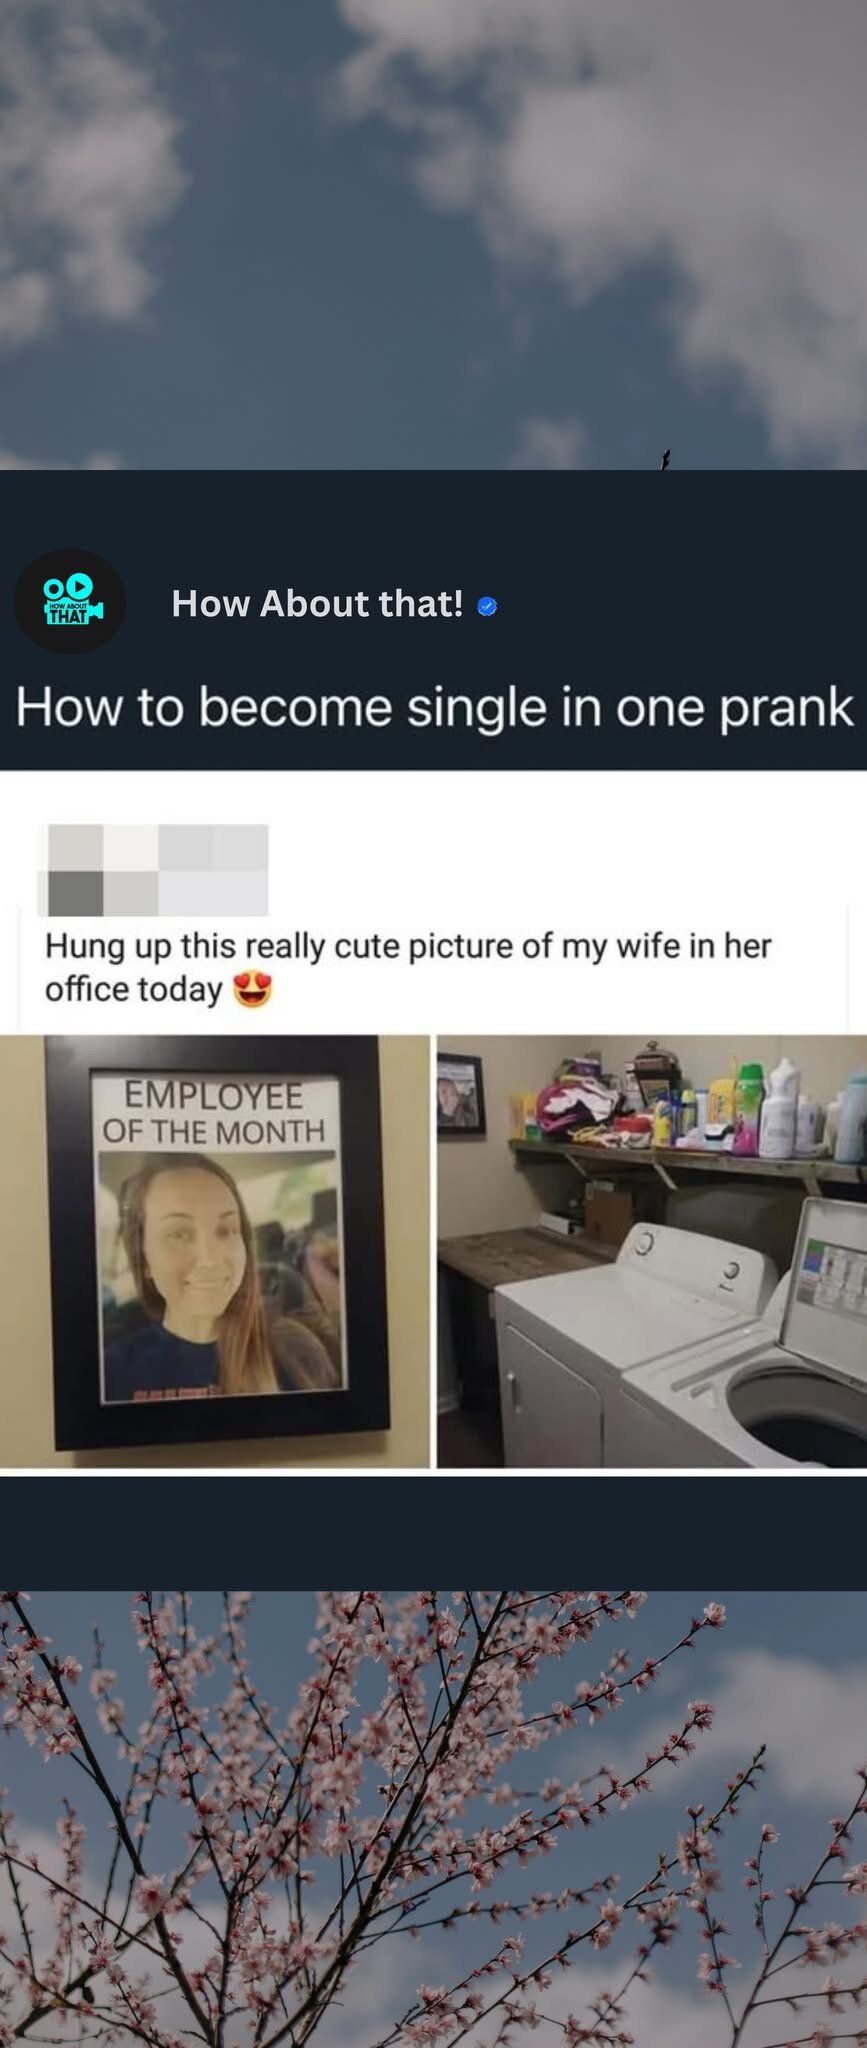Open the How About That channel avatar

pyautogui.click(x=69, y=602)
